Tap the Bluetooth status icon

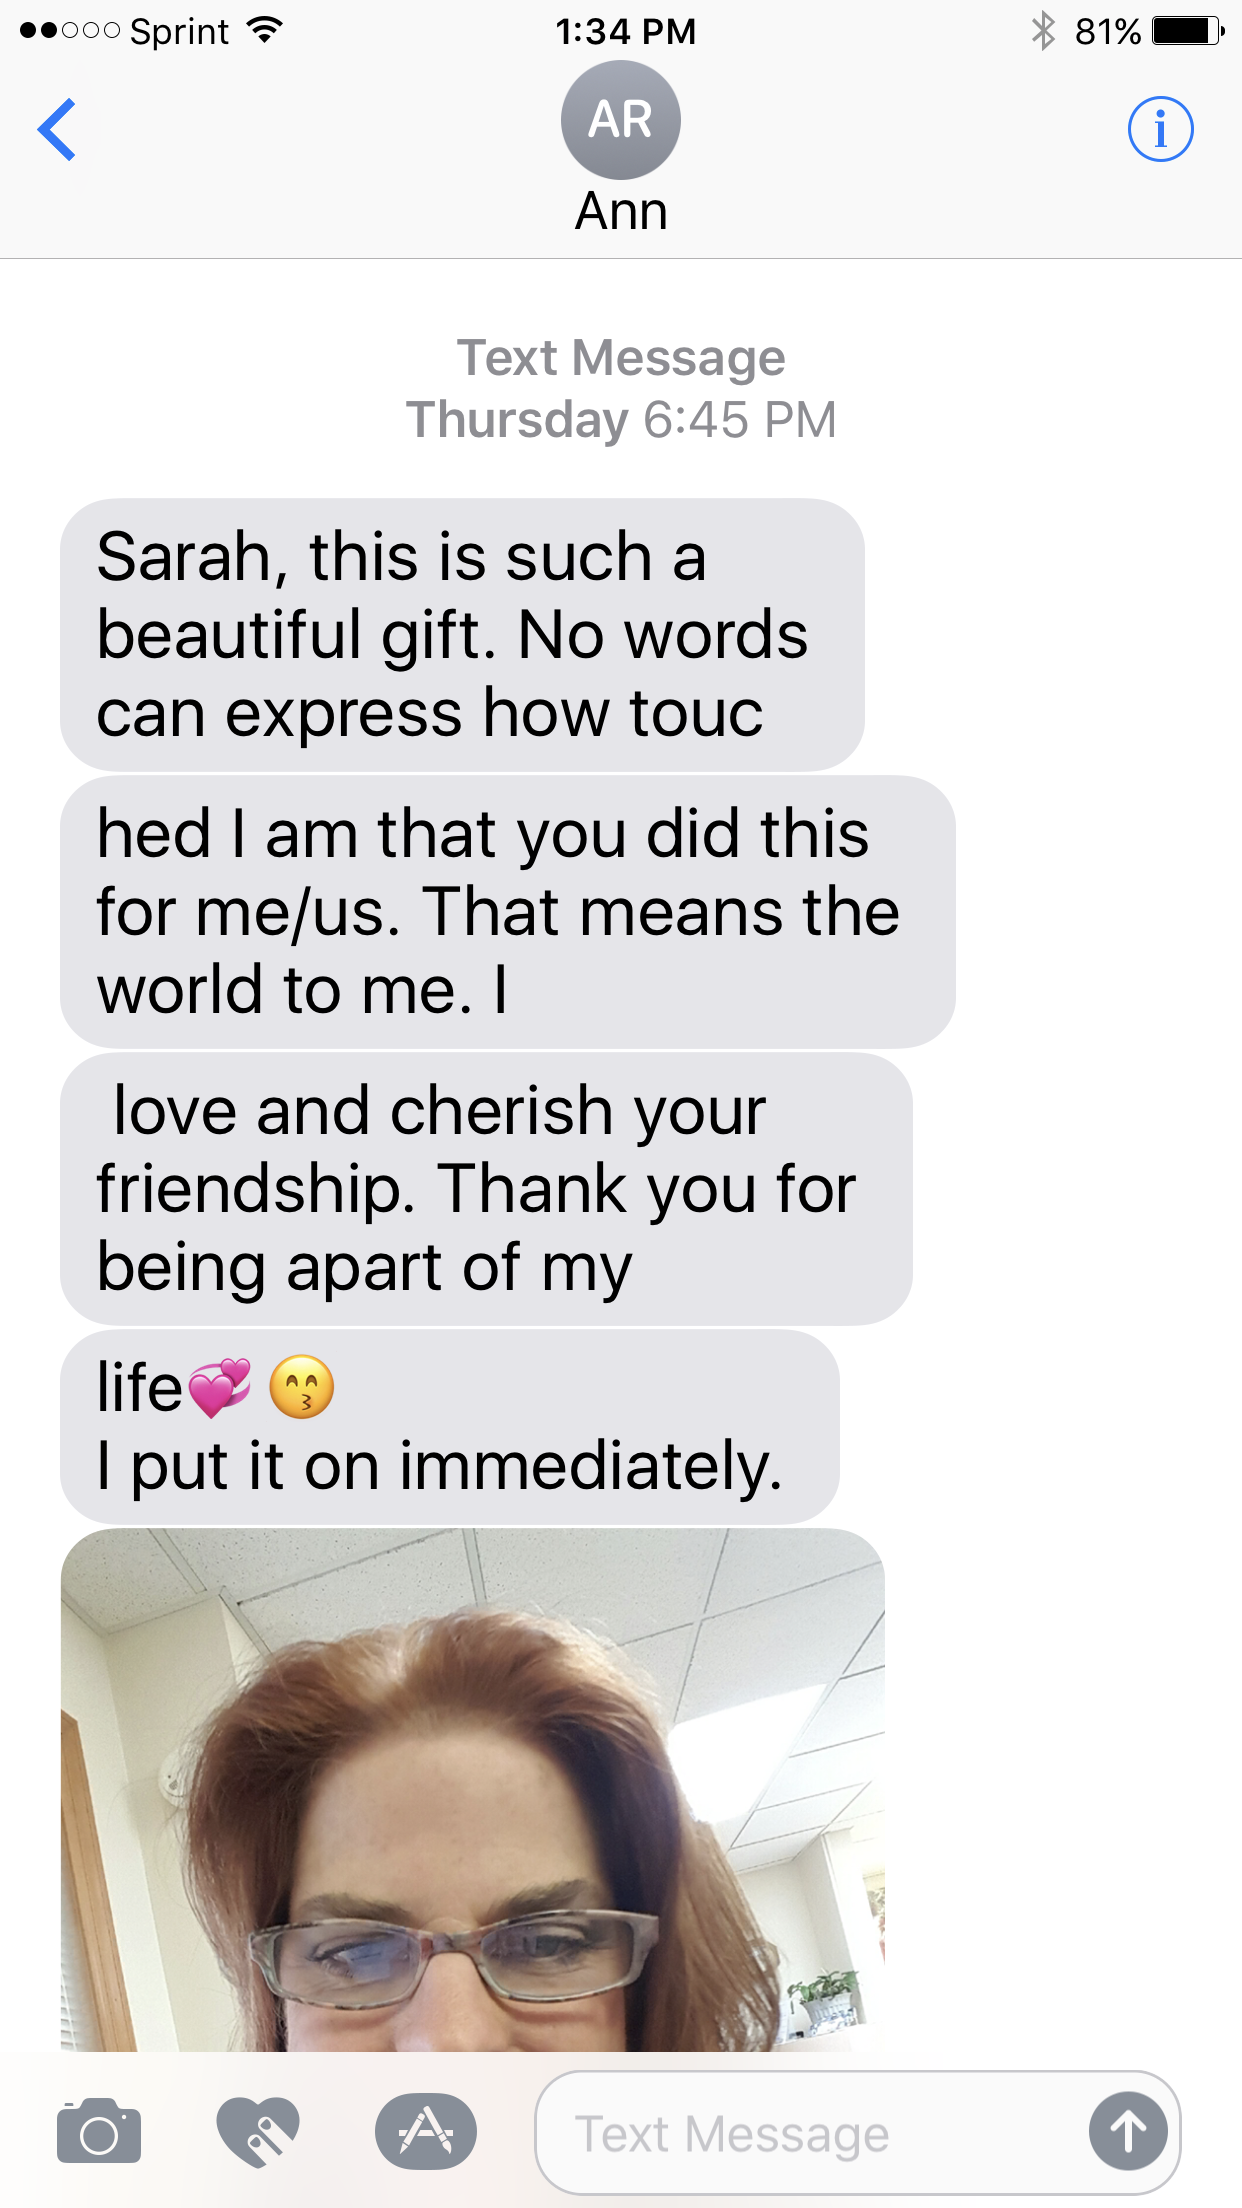pos(1043,31)
